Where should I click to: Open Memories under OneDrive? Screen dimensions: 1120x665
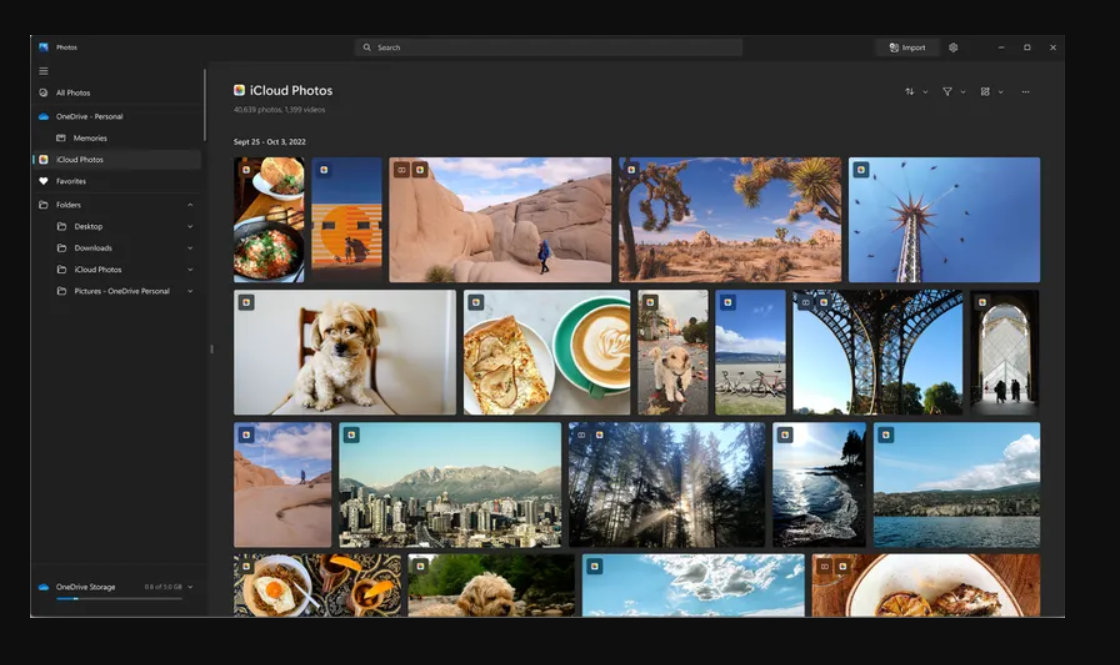pos(89,138)
